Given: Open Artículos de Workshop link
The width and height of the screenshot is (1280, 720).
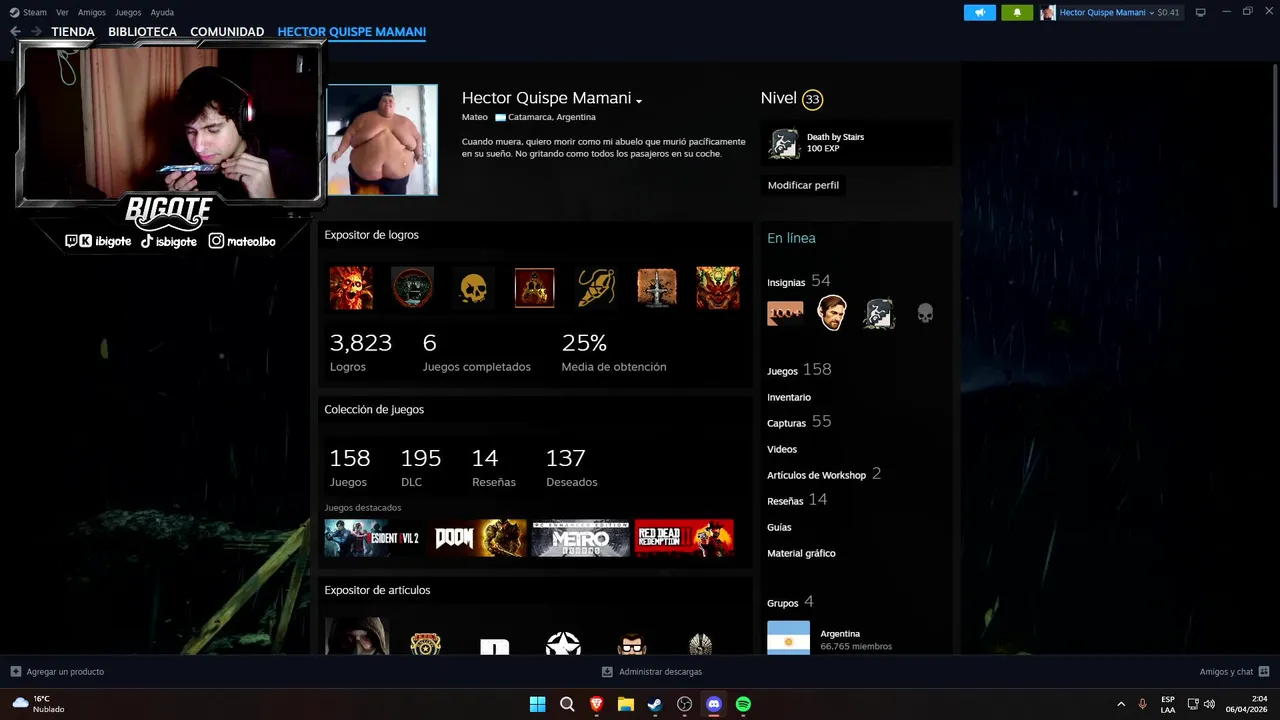Looking at the screenshot, I should coord(816,475).
